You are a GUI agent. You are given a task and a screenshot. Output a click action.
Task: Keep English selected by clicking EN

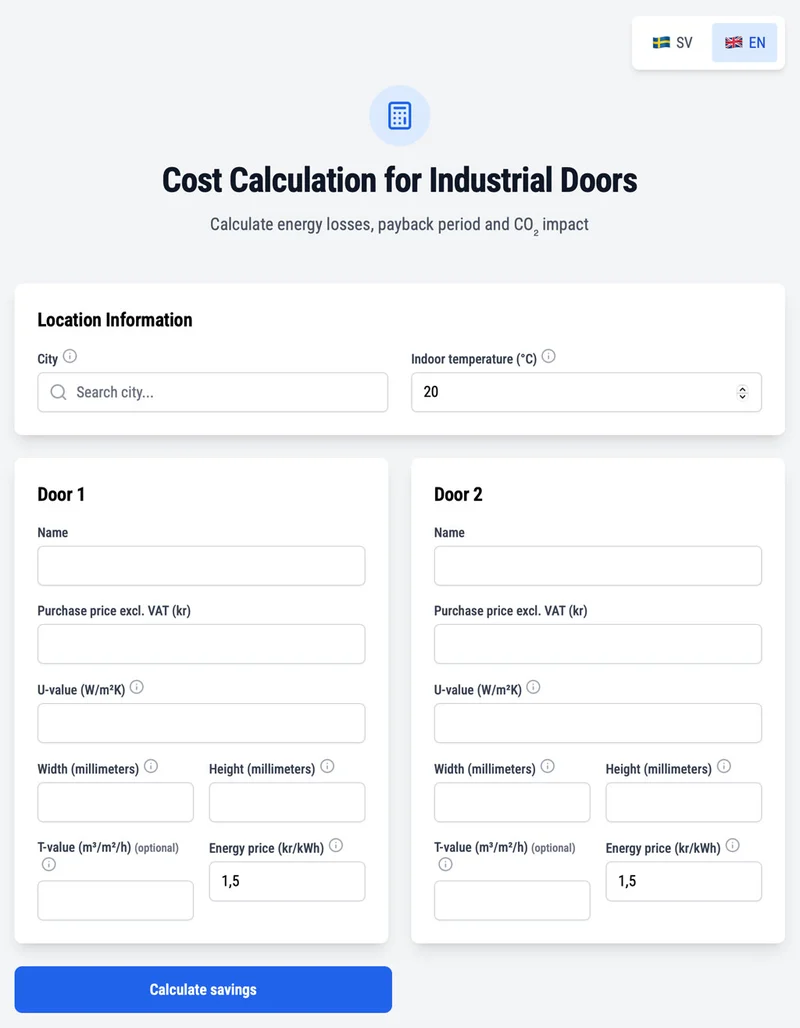pos(744,42)
